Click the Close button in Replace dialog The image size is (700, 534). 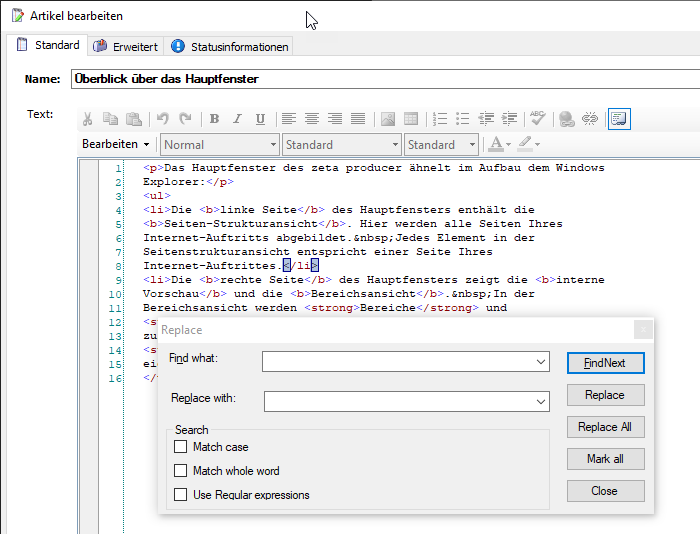[x=605, y=491]
